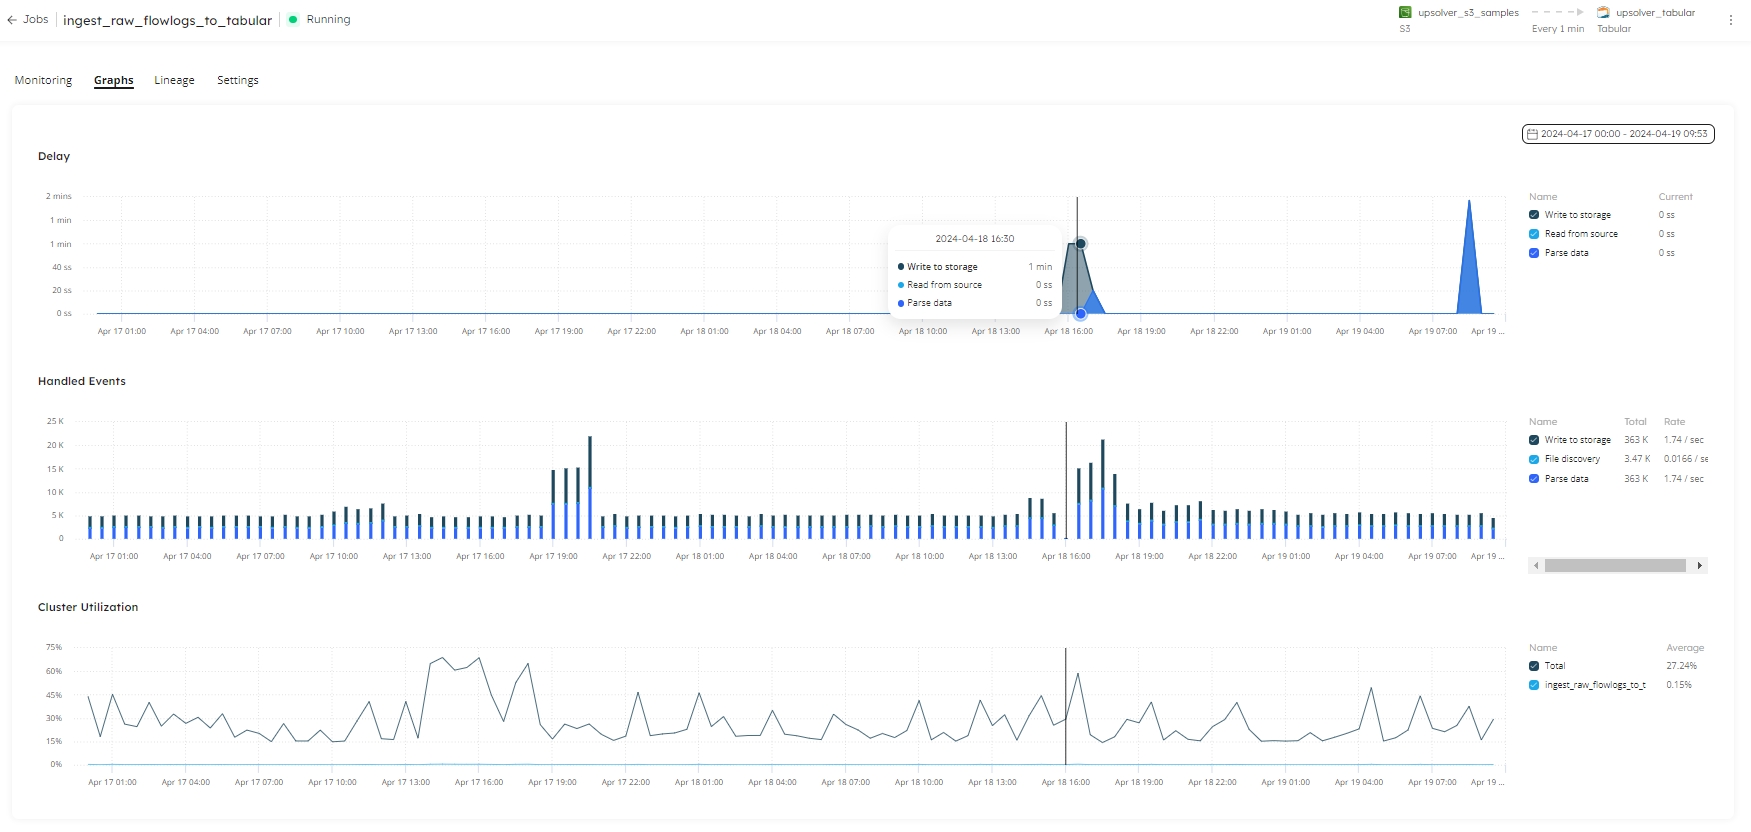Toggle ingest_raw_flowlogs series in Cluster Utilization

coord(1534,685)
